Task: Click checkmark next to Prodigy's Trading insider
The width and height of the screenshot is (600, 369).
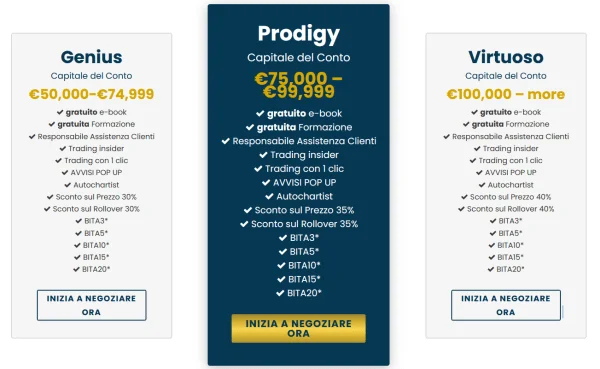Action: tap(263, 155)
